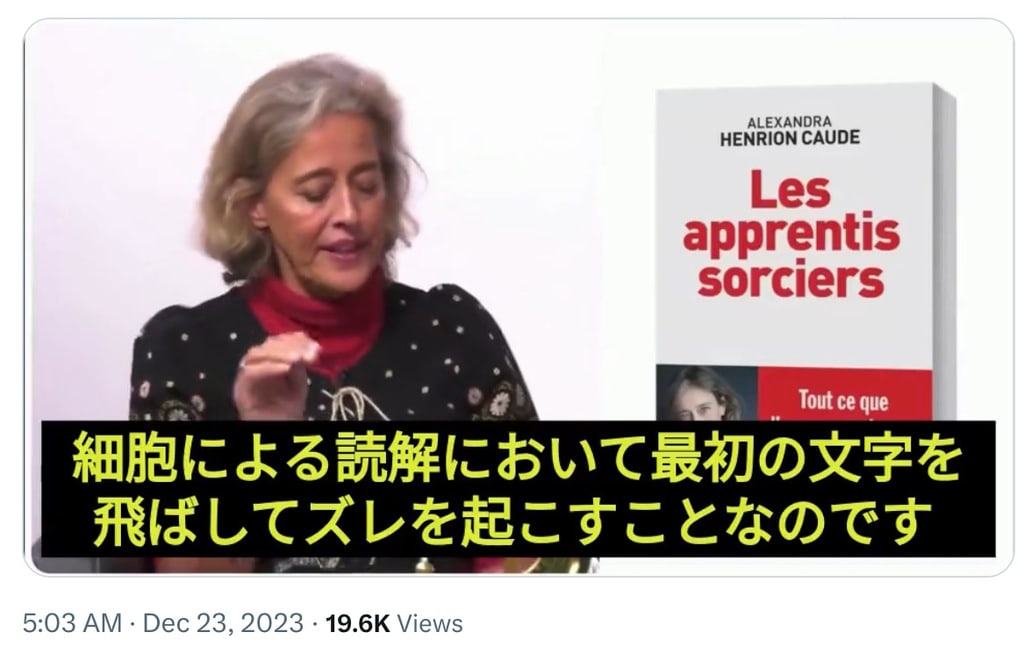The width and height of the screenshot is (1024, 654).
Task: Click the word 'Les' on book cover
Action: pyautogui.click(x=790, y=189)
